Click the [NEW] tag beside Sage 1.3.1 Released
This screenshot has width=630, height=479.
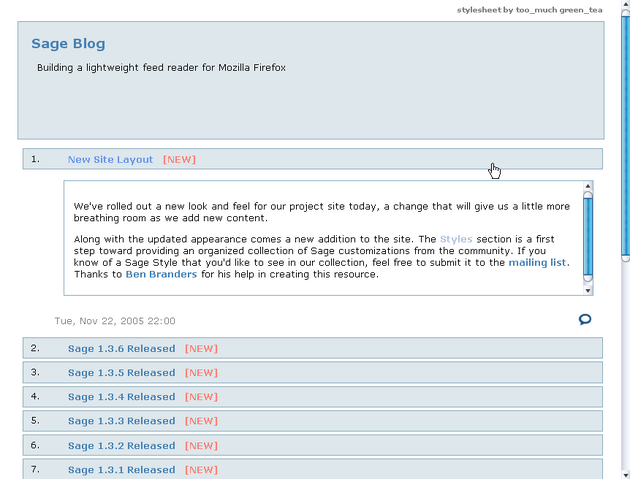tap(201, 470)
